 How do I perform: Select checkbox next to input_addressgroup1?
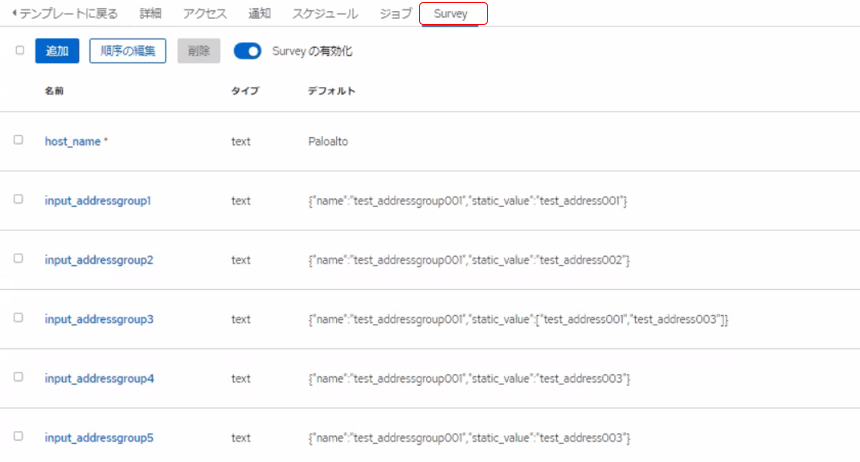click(x=18, y=199)
